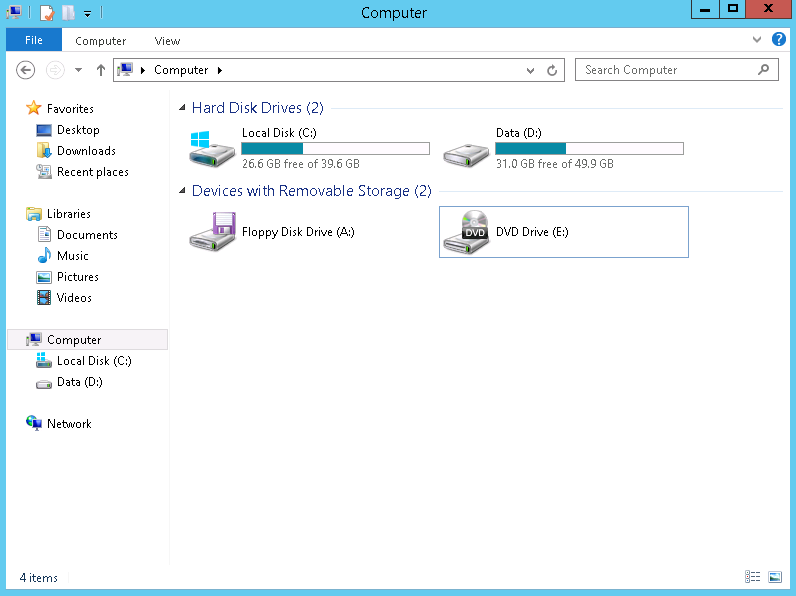Open Downloads in Favorites
This screenshot has height=596, width=796.
(x=86, y=151)
